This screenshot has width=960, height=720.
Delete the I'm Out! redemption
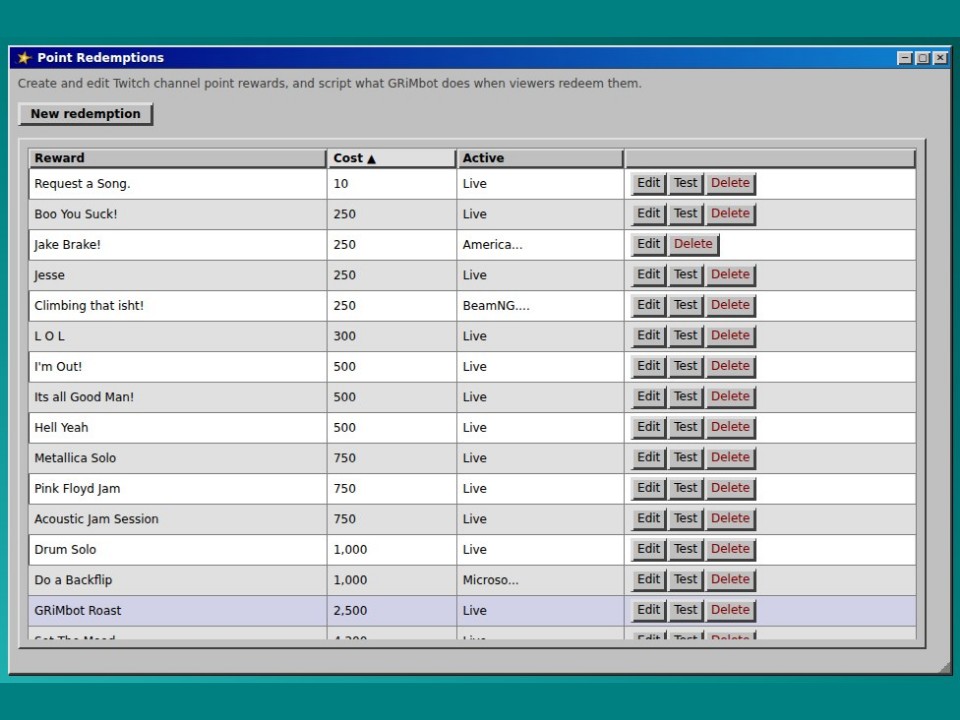730,366
